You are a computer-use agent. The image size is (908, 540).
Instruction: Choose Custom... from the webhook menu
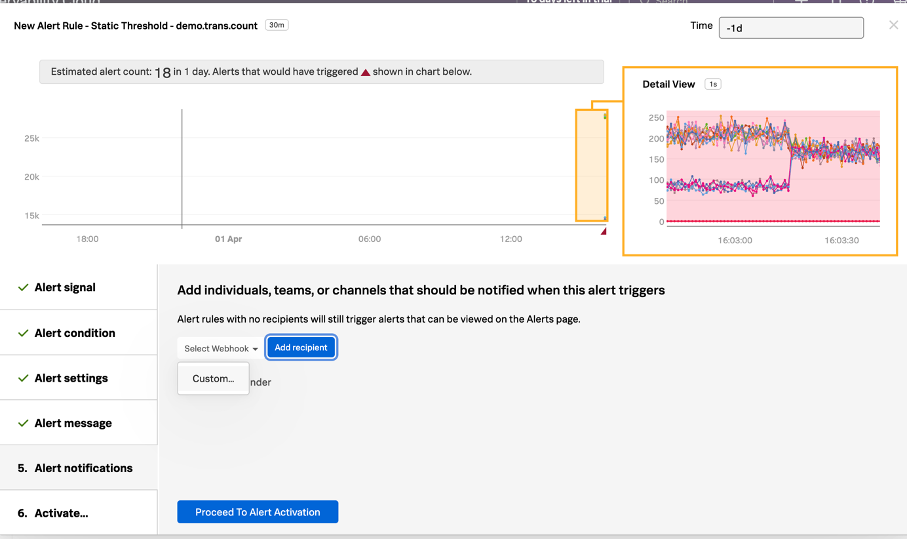pos(213,379)
